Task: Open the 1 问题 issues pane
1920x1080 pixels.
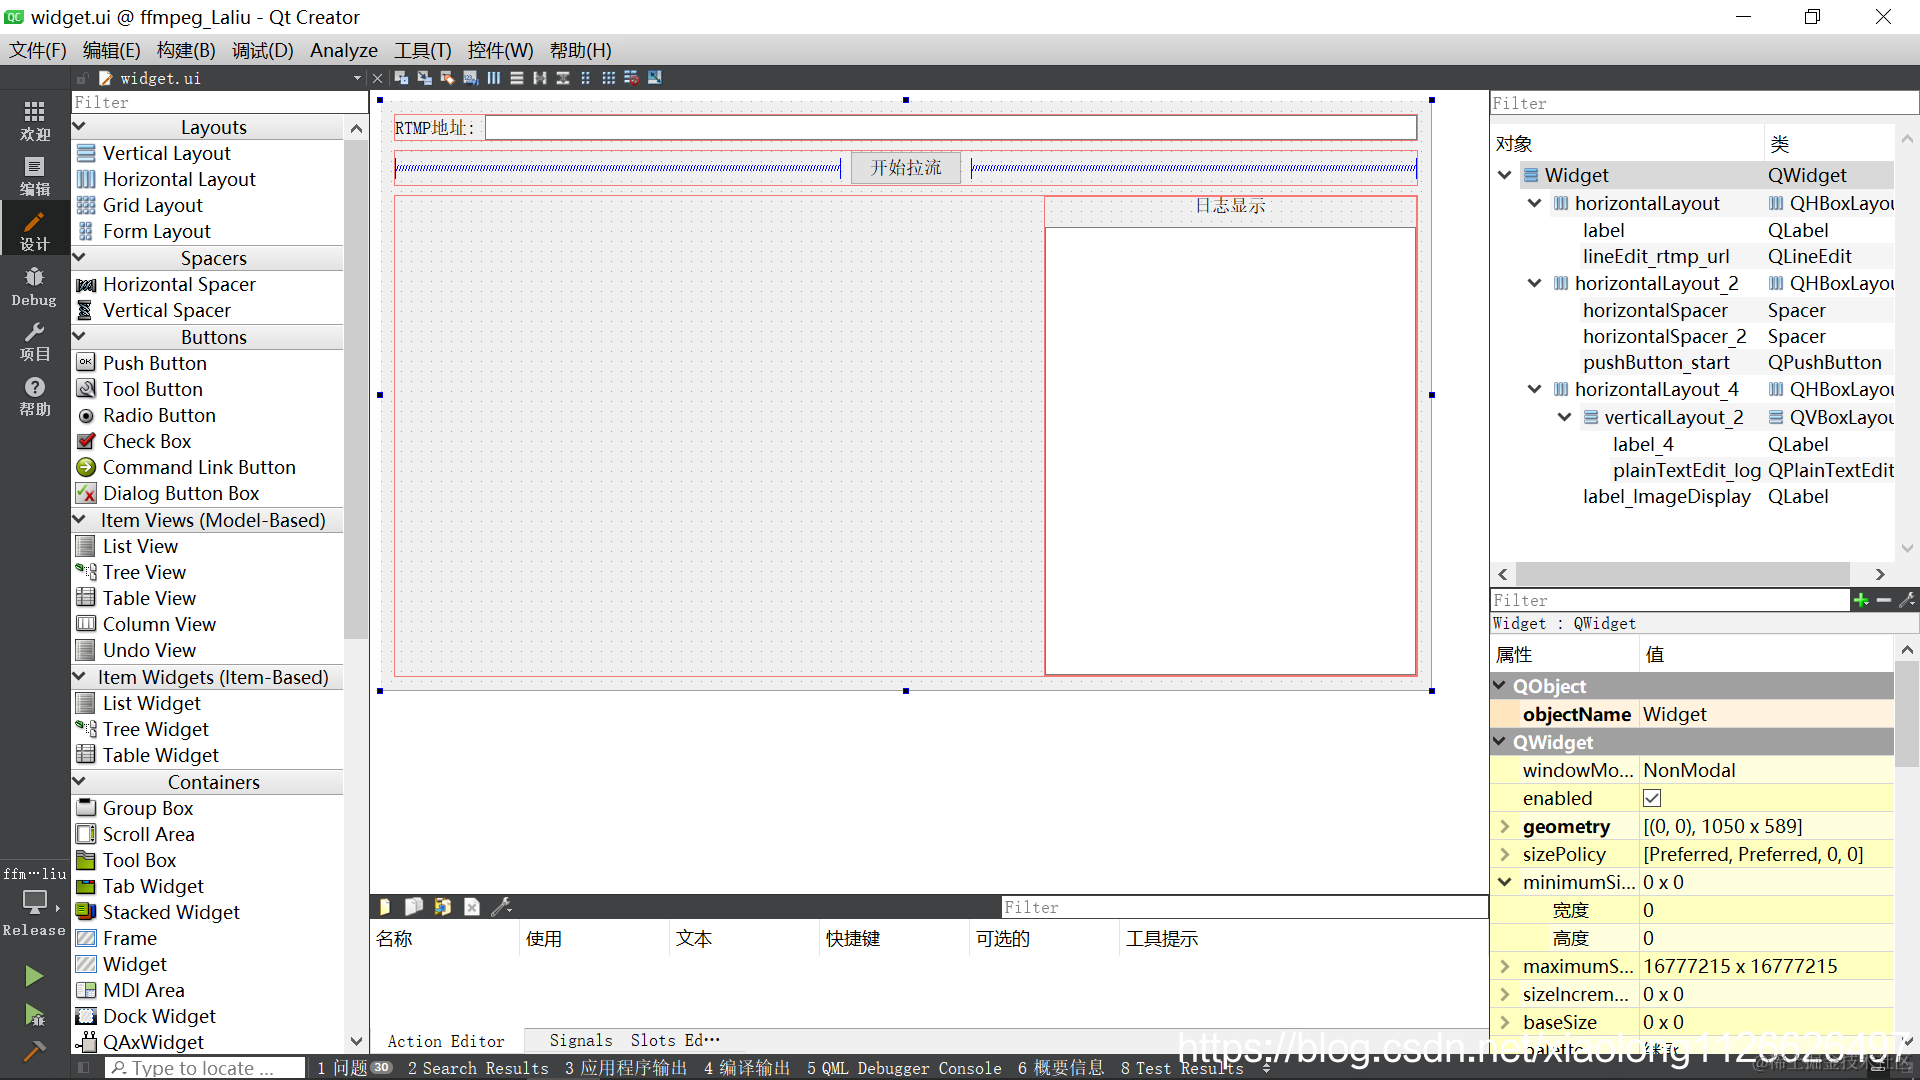Action: coord(353,1068)
